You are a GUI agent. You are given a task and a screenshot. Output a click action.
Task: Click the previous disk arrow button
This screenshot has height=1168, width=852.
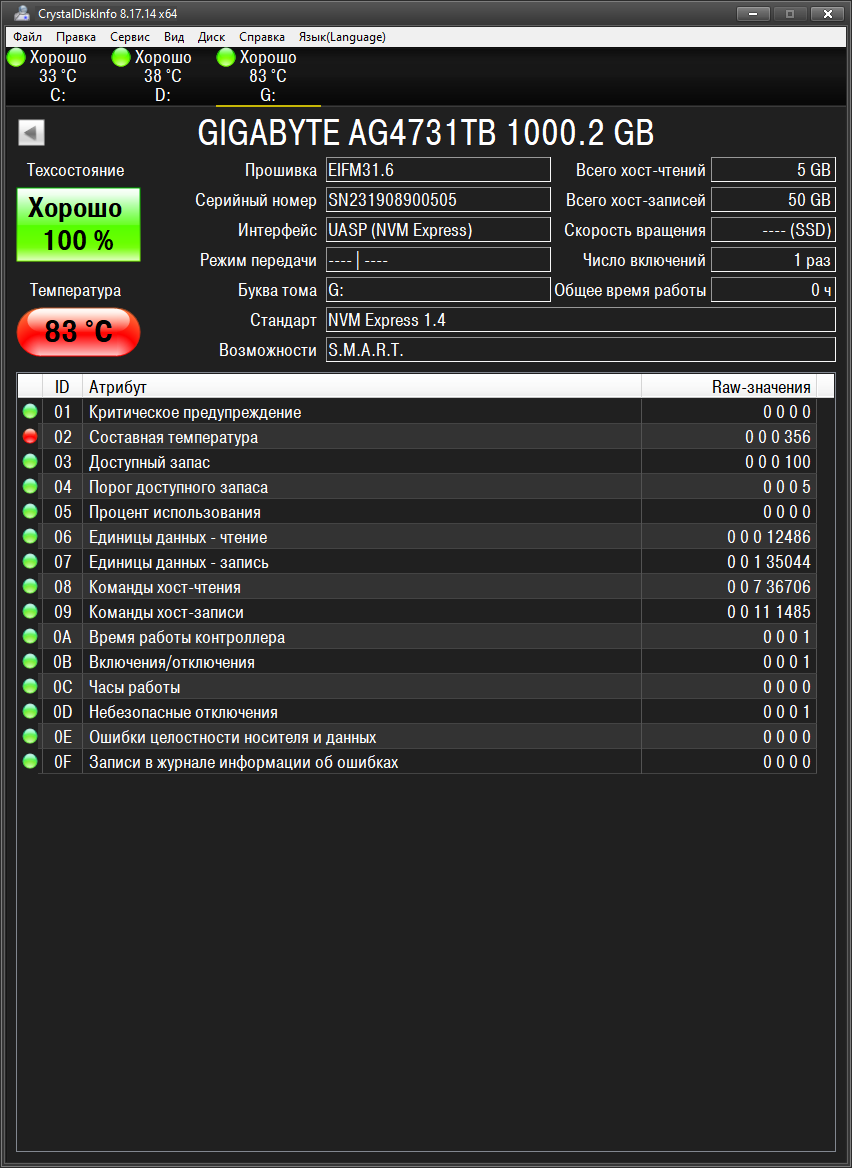[x=31, y=133]
